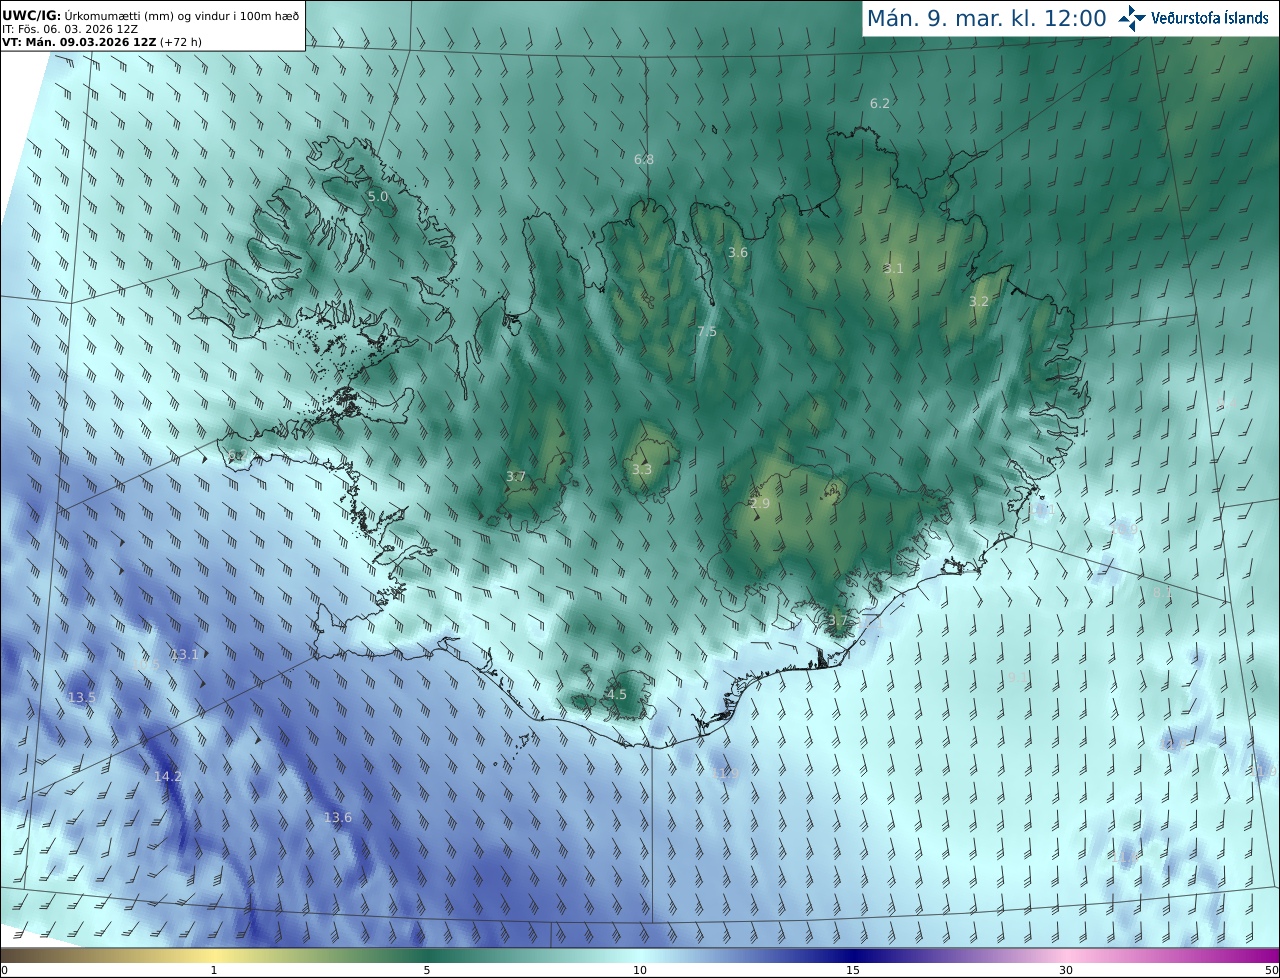Click the 10 tick on the color scale
Screen dimensions: 1280x978
(x=640, y=970)
